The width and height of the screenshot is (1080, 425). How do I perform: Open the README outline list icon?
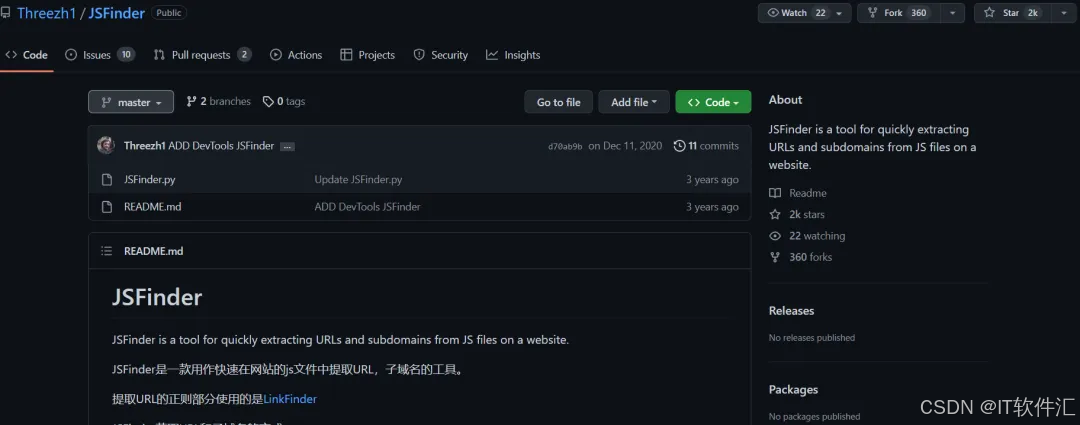click(107, 251)
